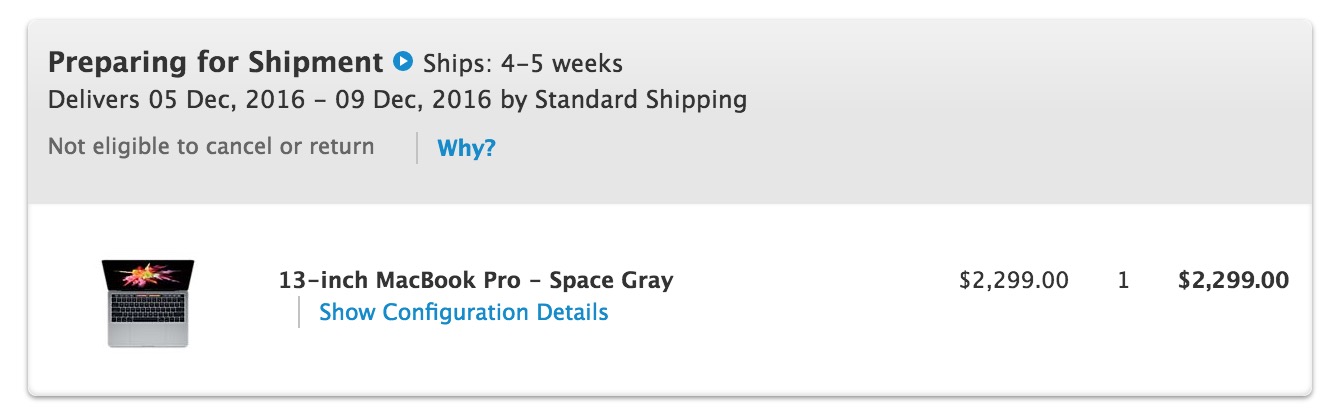The width and height of the screenshot is (1338, 420).
Task: Click the vertical divider before "Why?"
Action: pos(417,148)
